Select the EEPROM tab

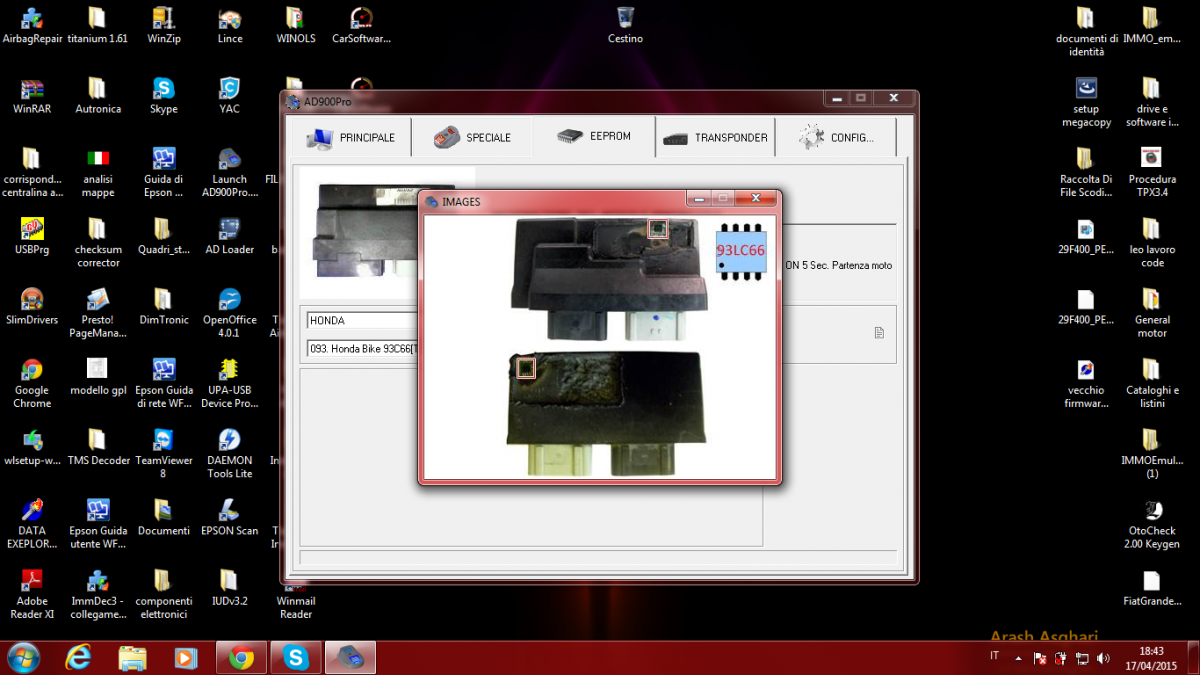594,137
